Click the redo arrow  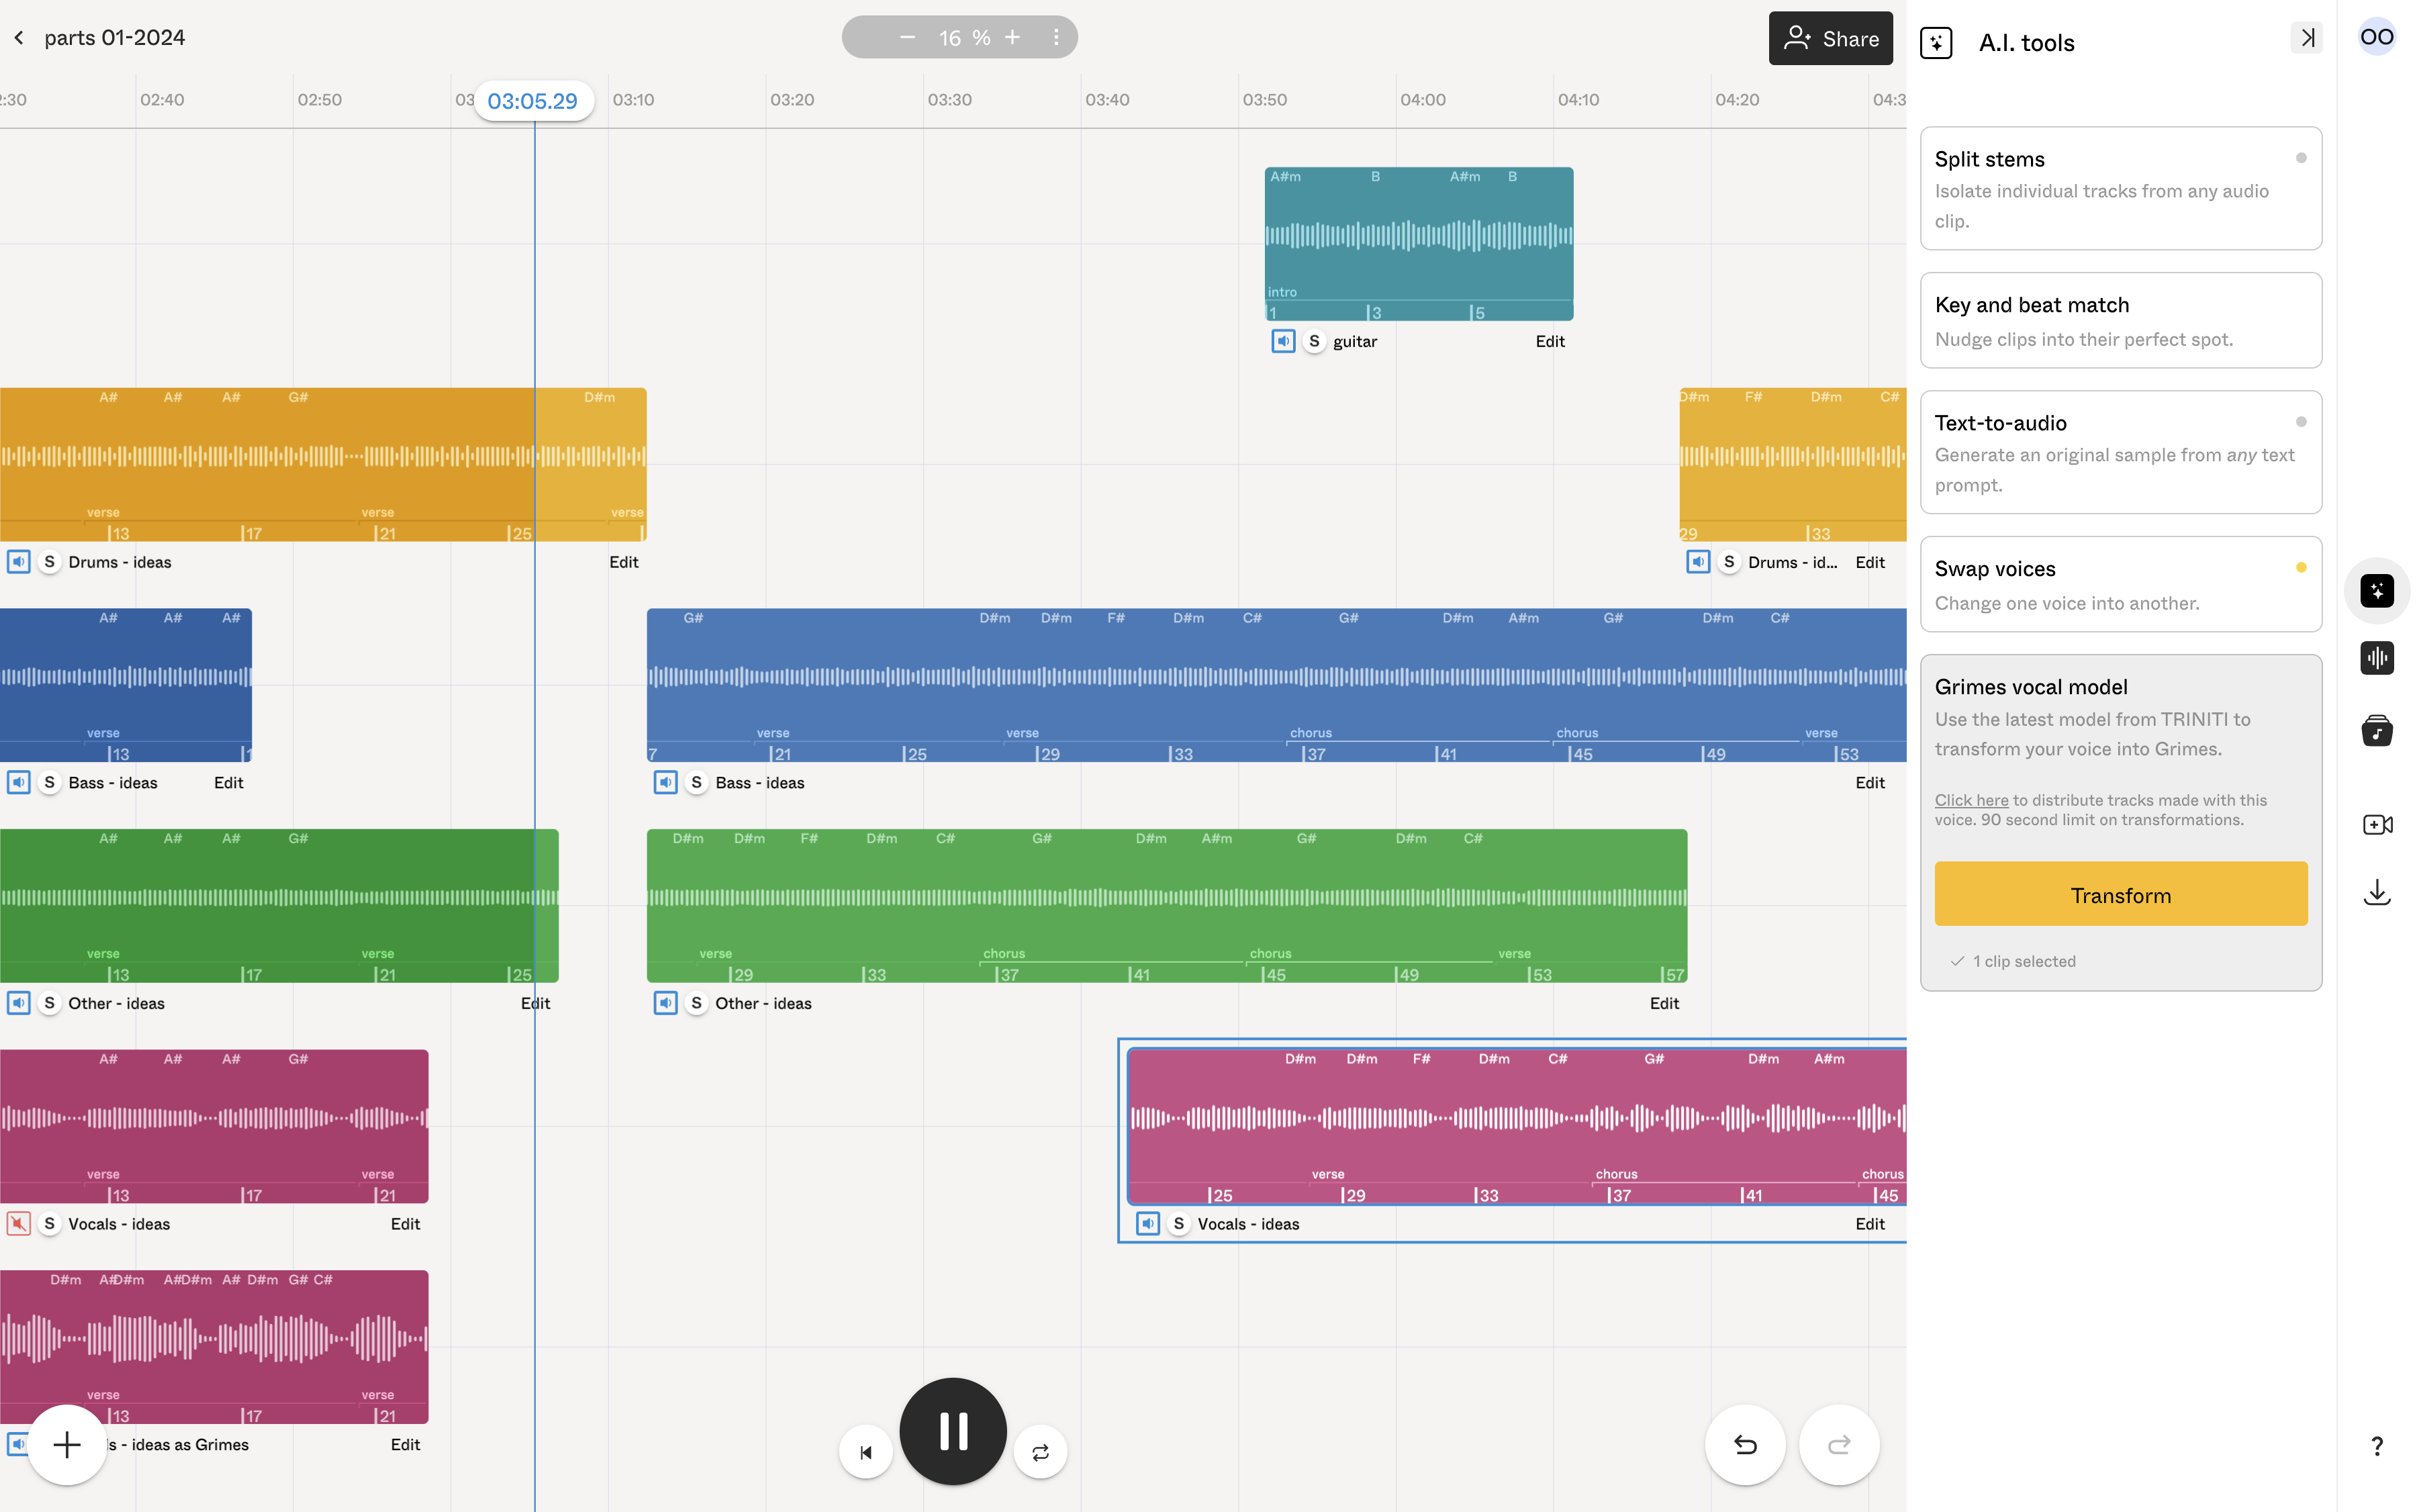point(1839,1445)
